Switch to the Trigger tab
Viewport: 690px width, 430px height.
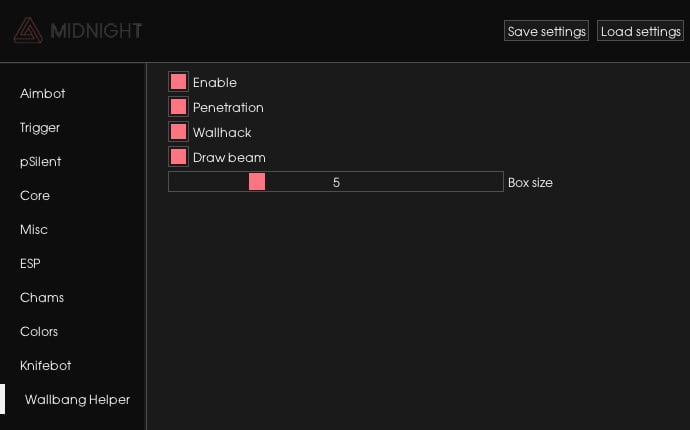click(x=40, y=128)
